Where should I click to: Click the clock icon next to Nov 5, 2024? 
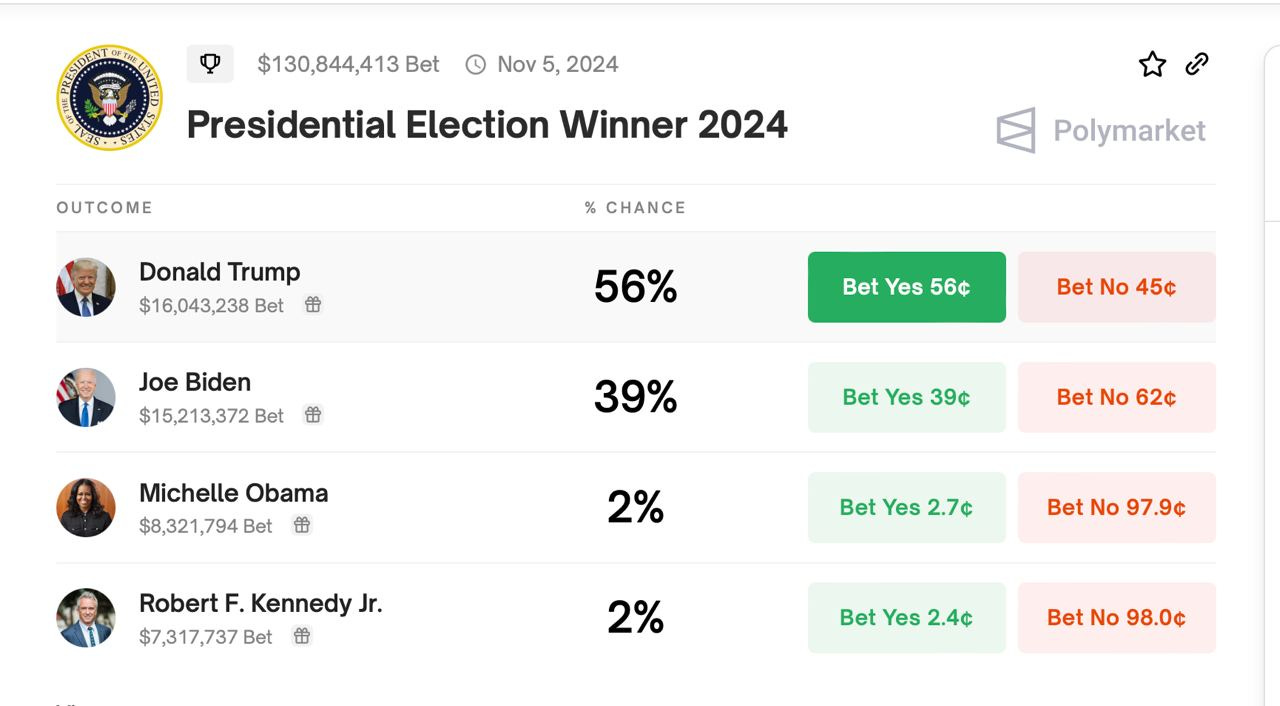476,65
